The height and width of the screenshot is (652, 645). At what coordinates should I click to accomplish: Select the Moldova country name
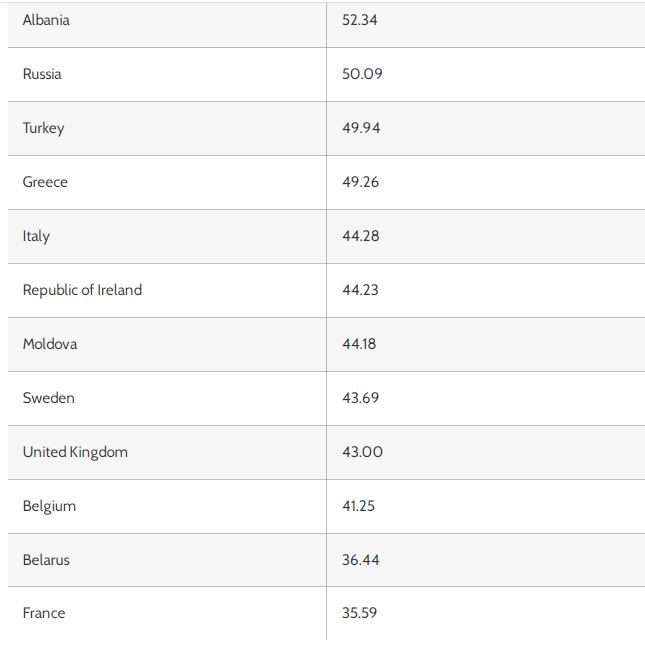tap(50, 344)
